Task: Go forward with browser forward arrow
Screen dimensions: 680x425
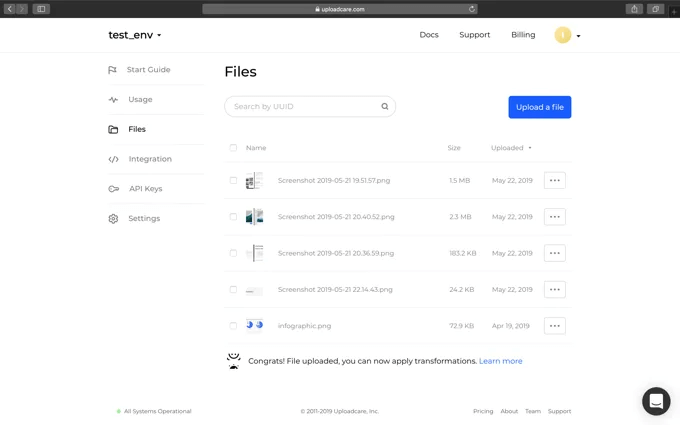Action: pos(22,9)
